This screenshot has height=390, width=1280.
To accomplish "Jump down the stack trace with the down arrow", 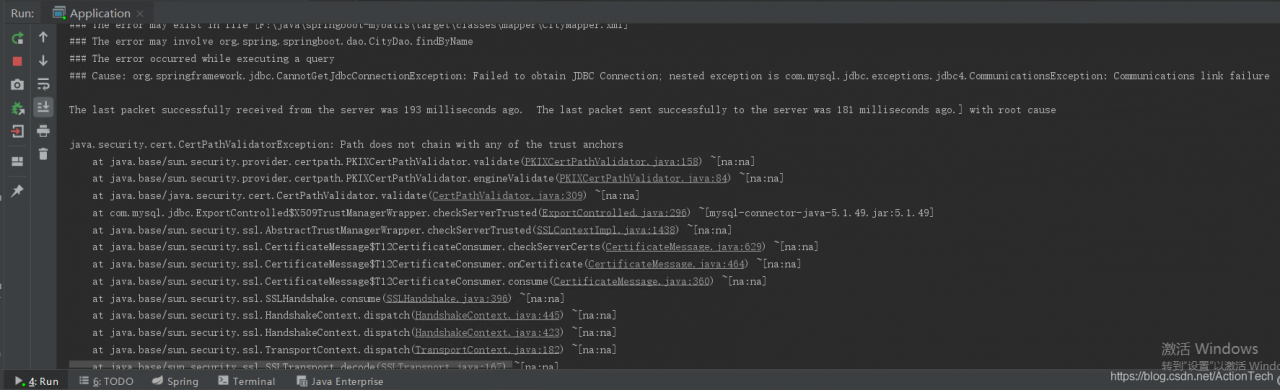I will coord(43,61).
